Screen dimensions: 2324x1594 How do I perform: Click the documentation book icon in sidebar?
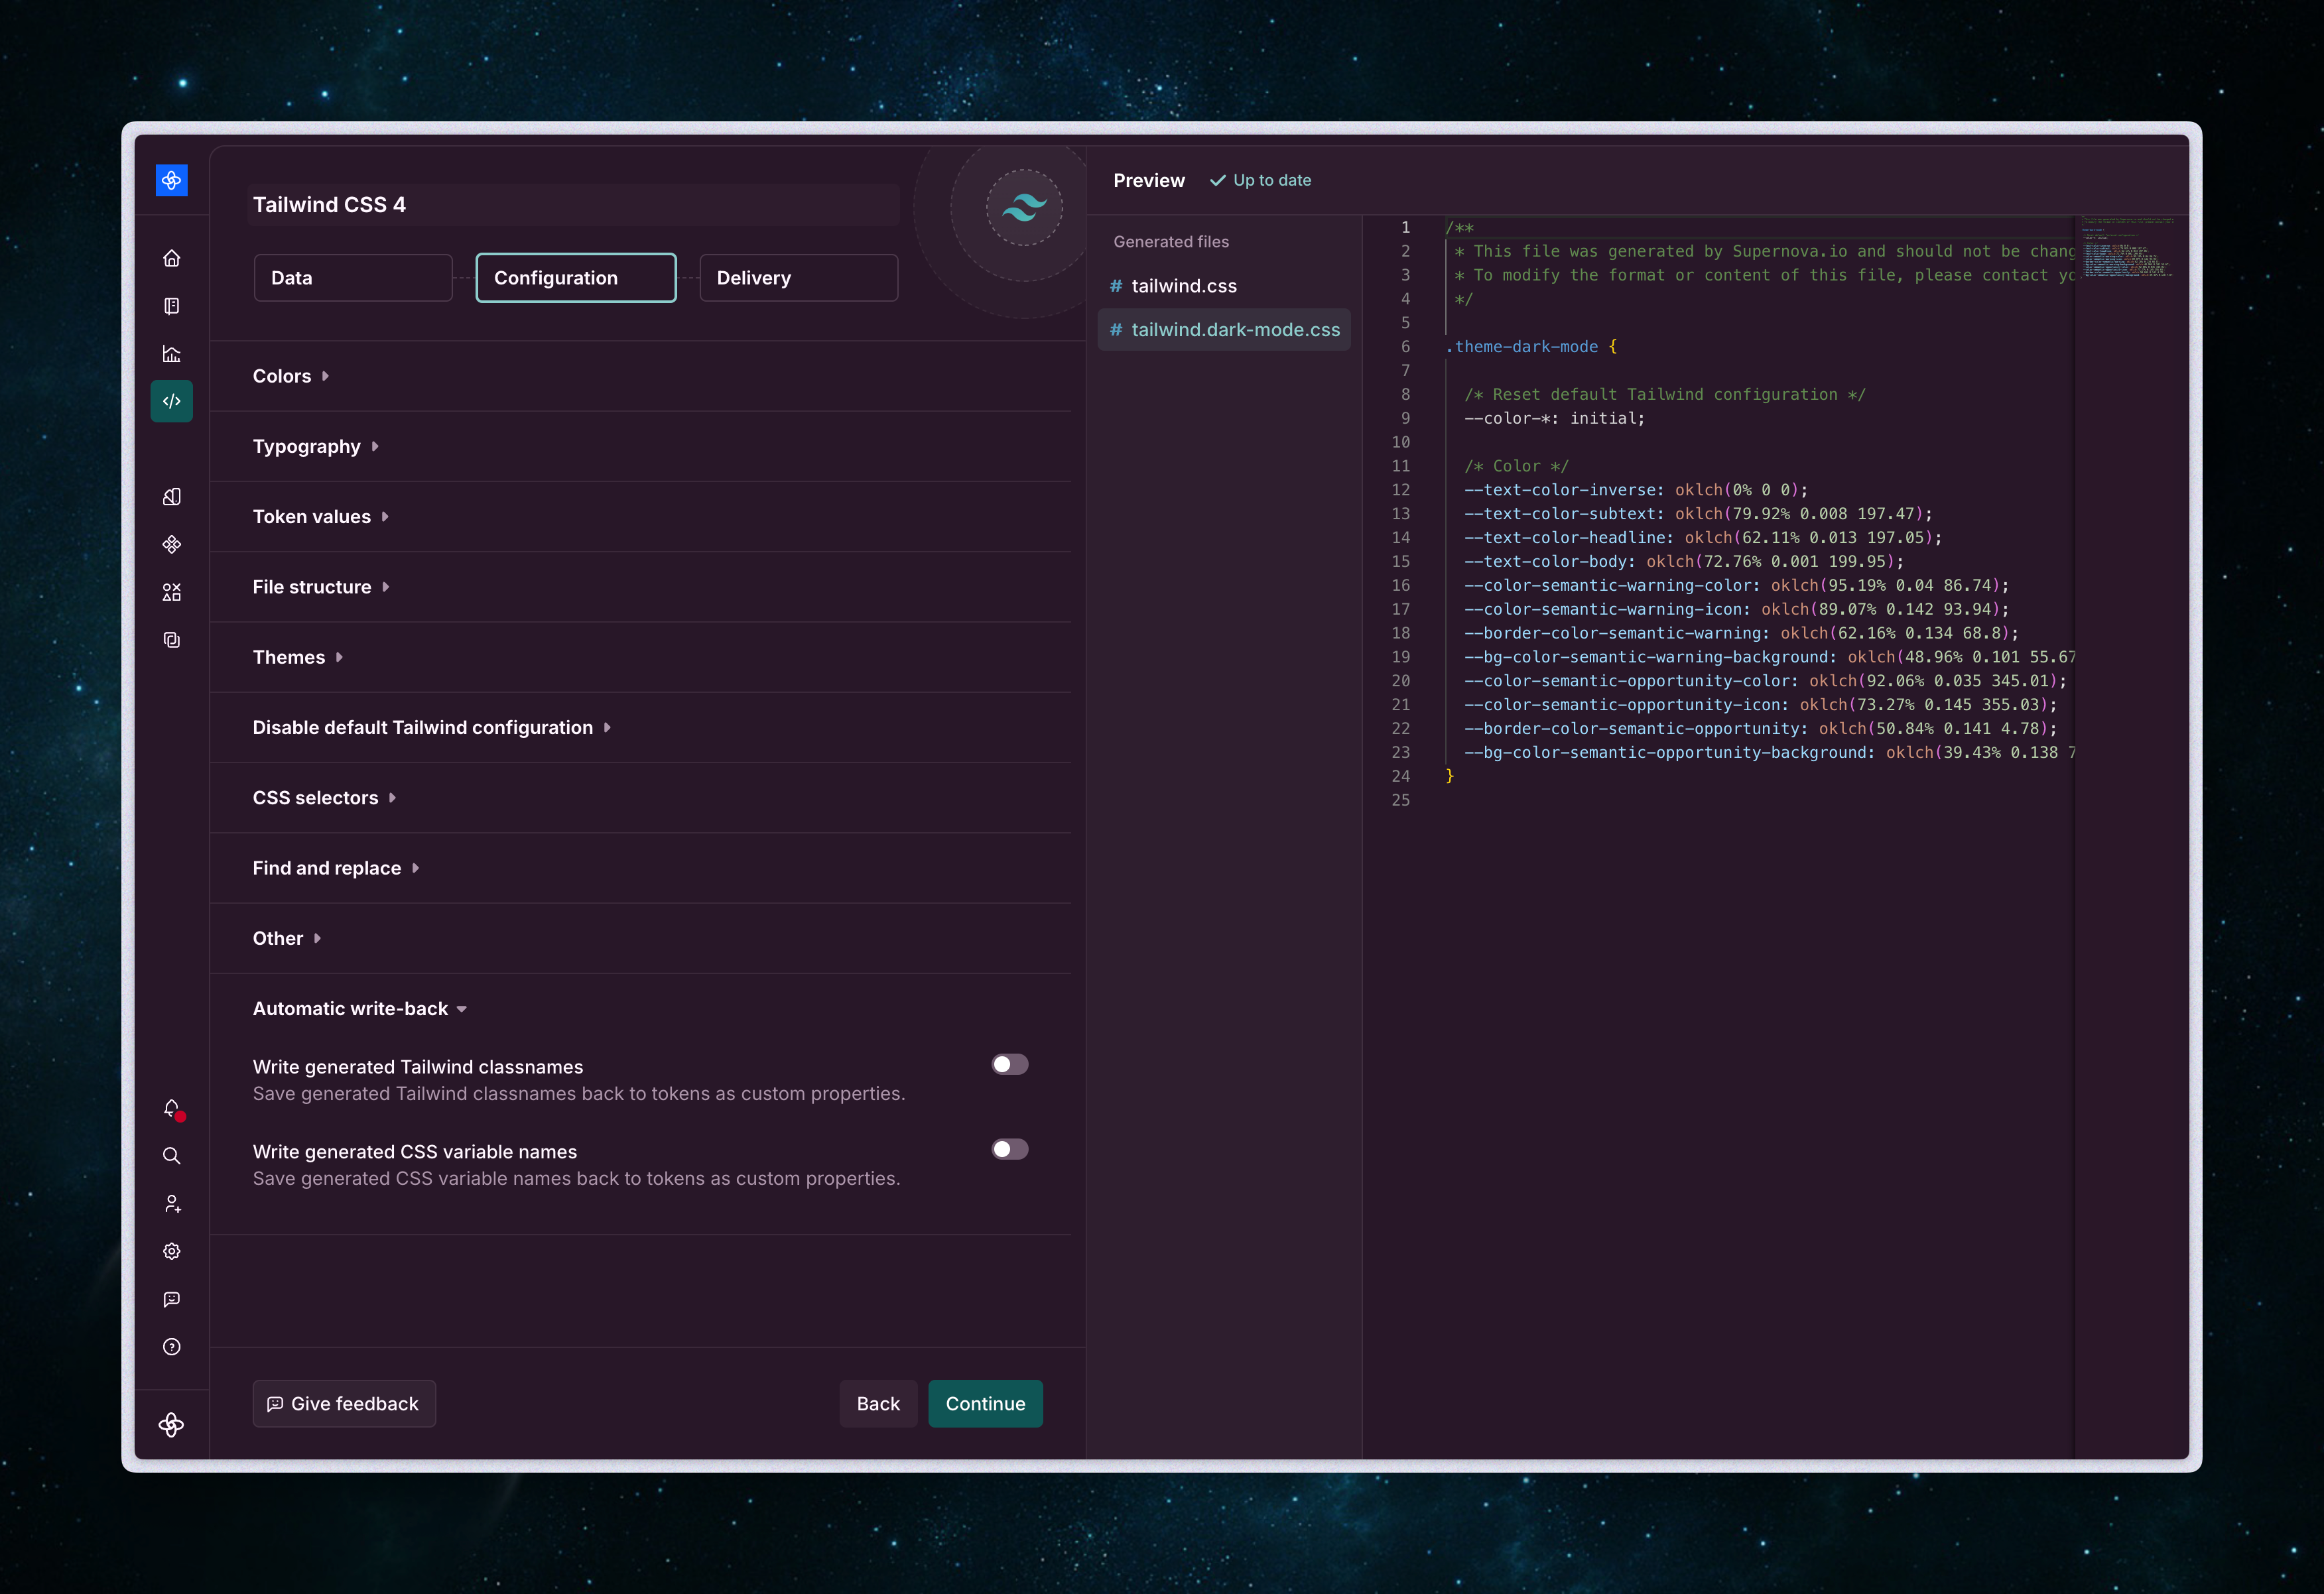pyautogui.click(x=171, y=306)
